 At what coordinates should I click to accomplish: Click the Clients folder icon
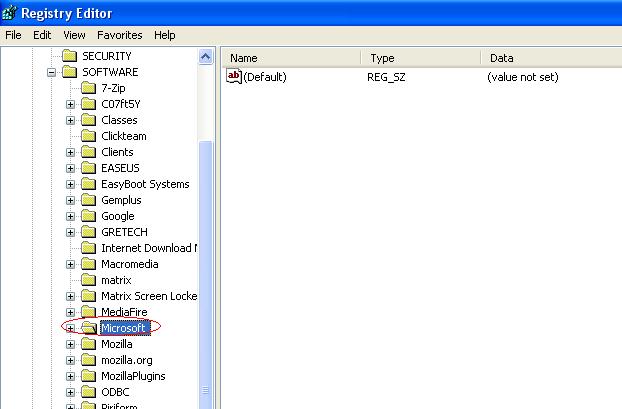pyautogui.click(x=88, y=152)
